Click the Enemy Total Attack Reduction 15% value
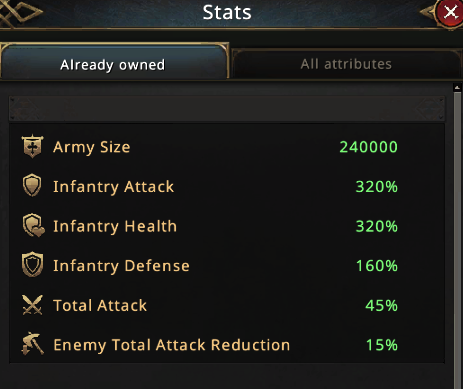 [382, 345]
